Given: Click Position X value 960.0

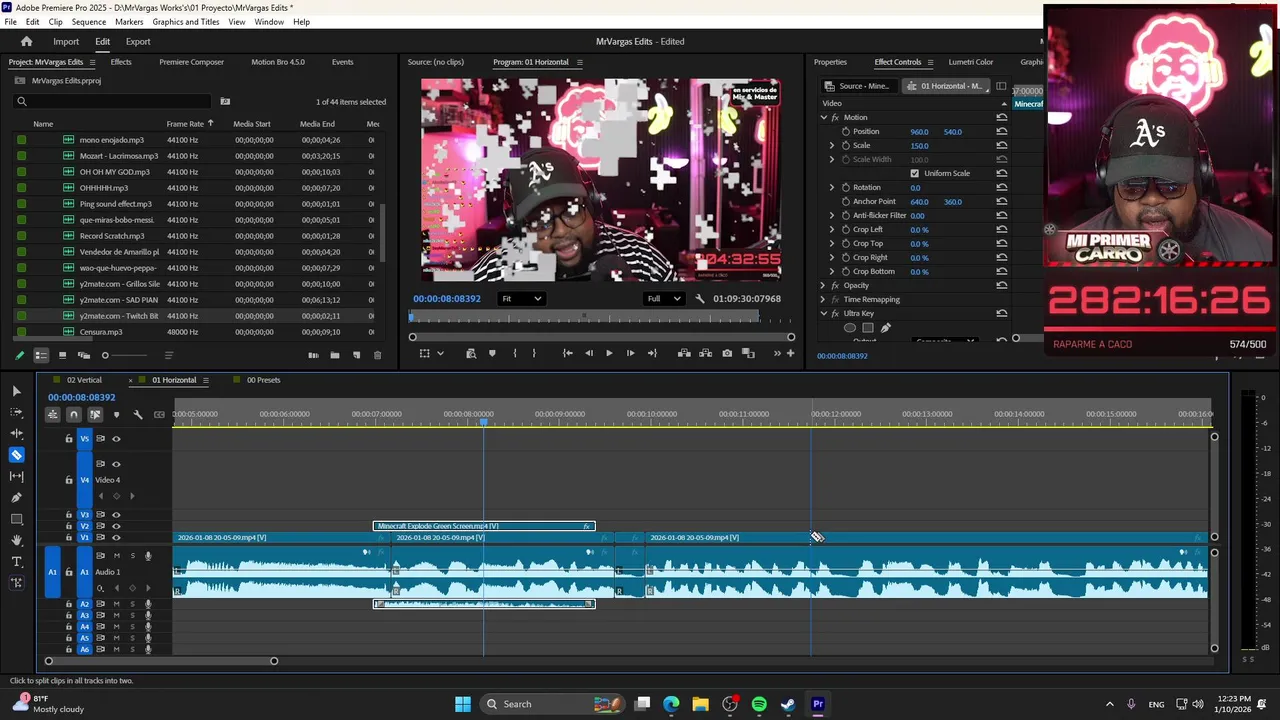Looking at the screenshot, I should click(919, 132).
